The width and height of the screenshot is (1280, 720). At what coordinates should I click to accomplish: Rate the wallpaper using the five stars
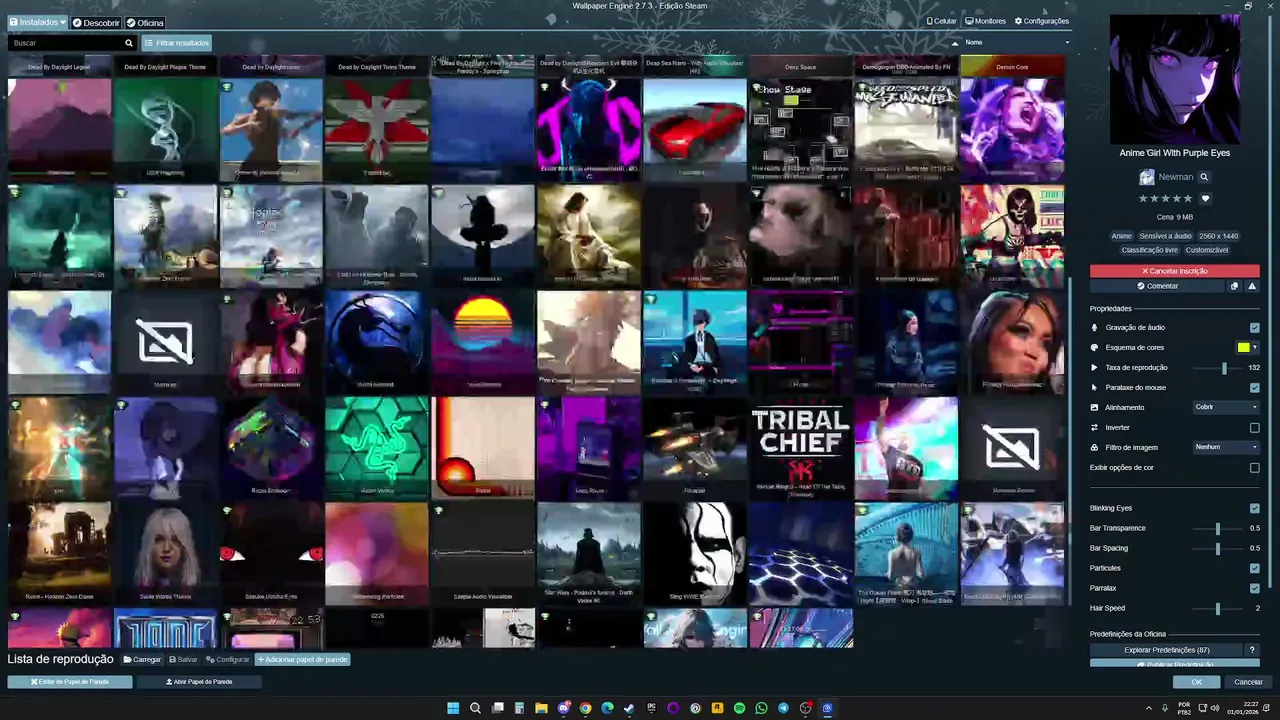coord(1165,199)
